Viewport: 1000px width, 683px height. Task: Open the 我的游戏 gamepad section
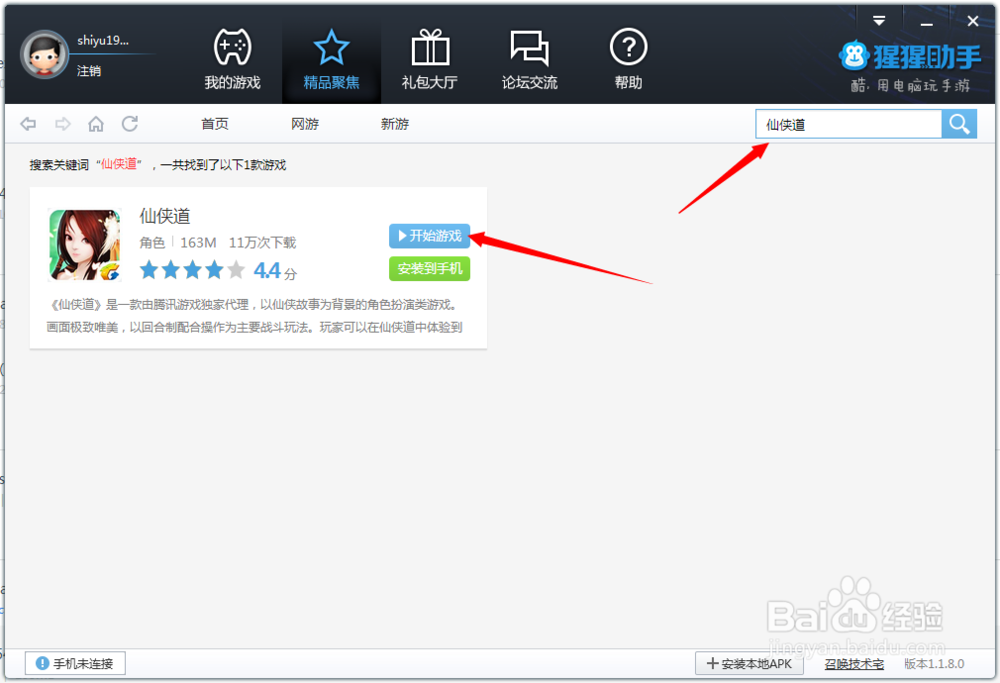click(x=232, y=59)
